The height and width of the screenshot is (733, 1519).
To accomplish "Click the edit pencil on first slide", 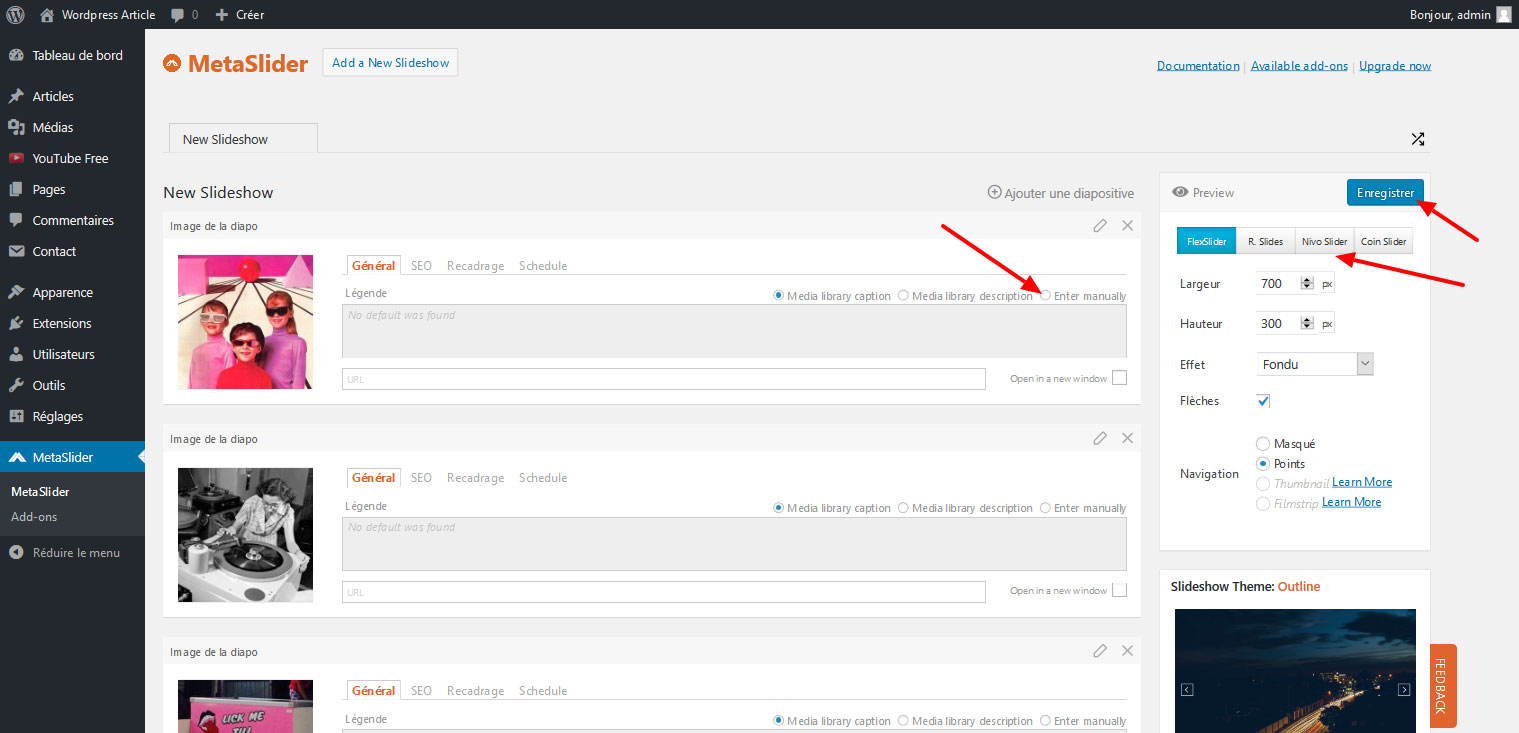I will tap(1100, 226).
